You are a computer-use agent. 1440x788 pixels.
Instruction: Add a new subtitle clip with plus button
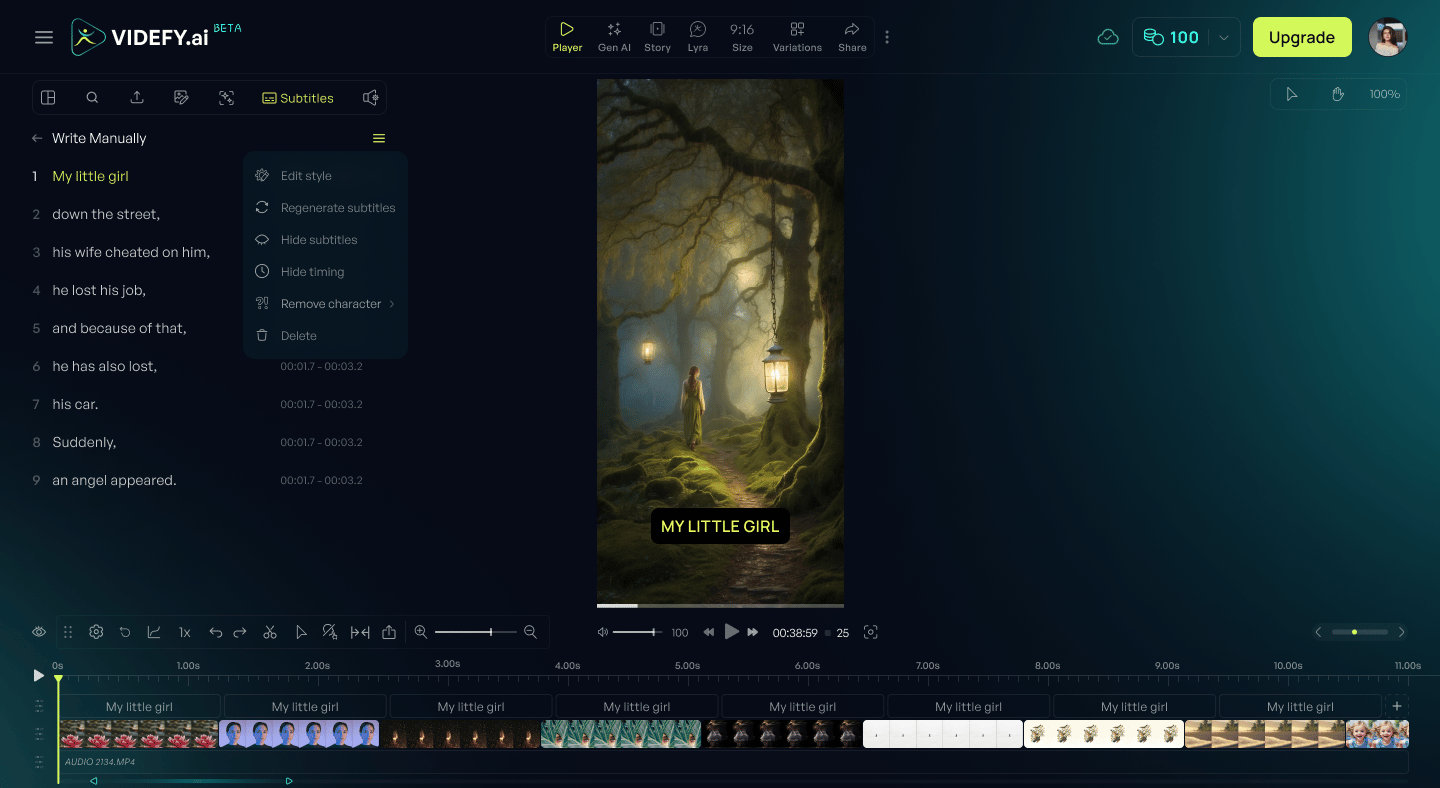(x=1398, y=705)
